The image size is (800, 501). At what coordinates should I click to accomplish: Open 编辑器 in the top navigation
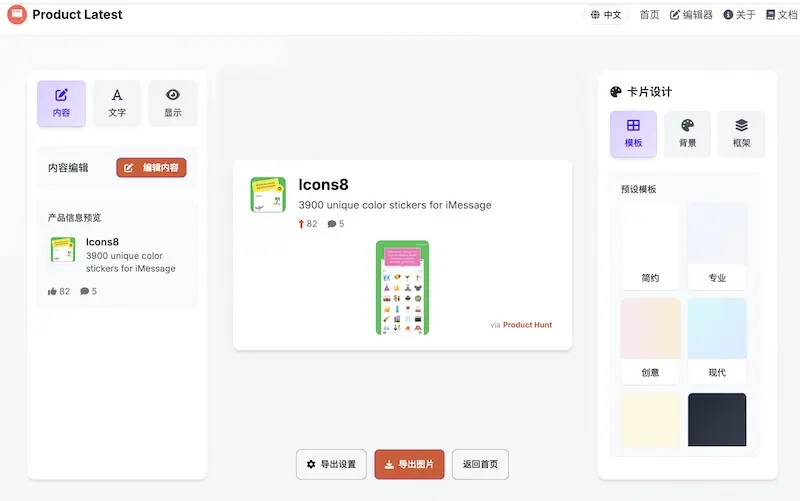pyautogui.click(x=691, y=15)
